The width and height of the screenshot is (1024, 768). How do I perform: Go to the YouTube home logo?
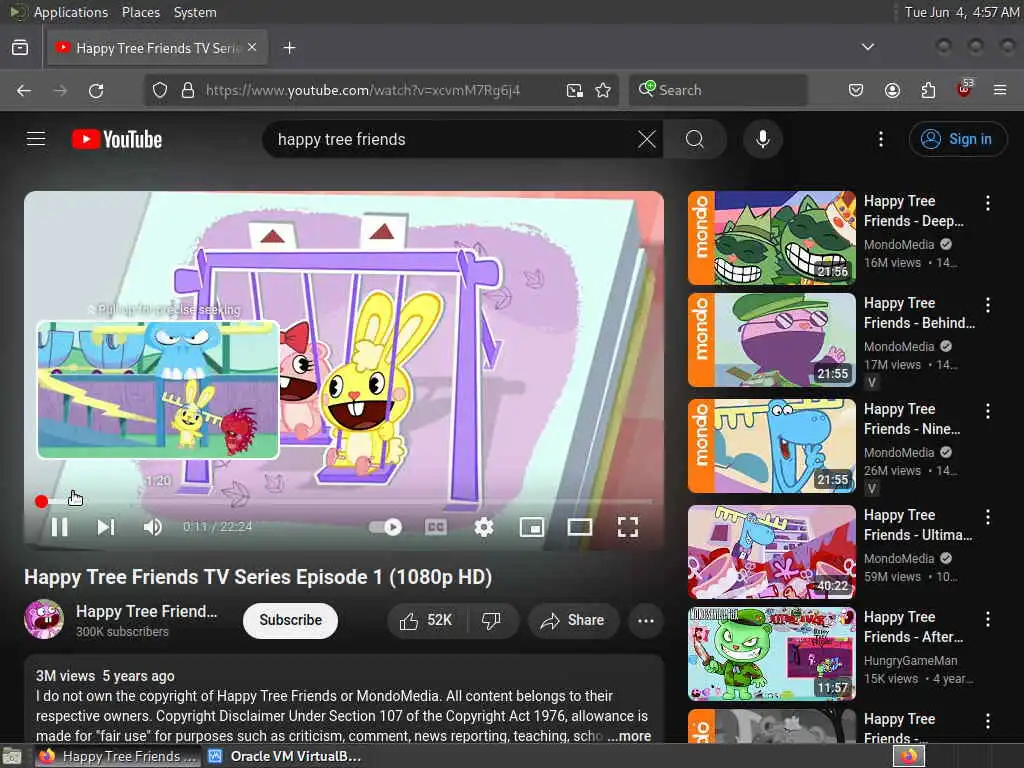click(x=117, y=139)
